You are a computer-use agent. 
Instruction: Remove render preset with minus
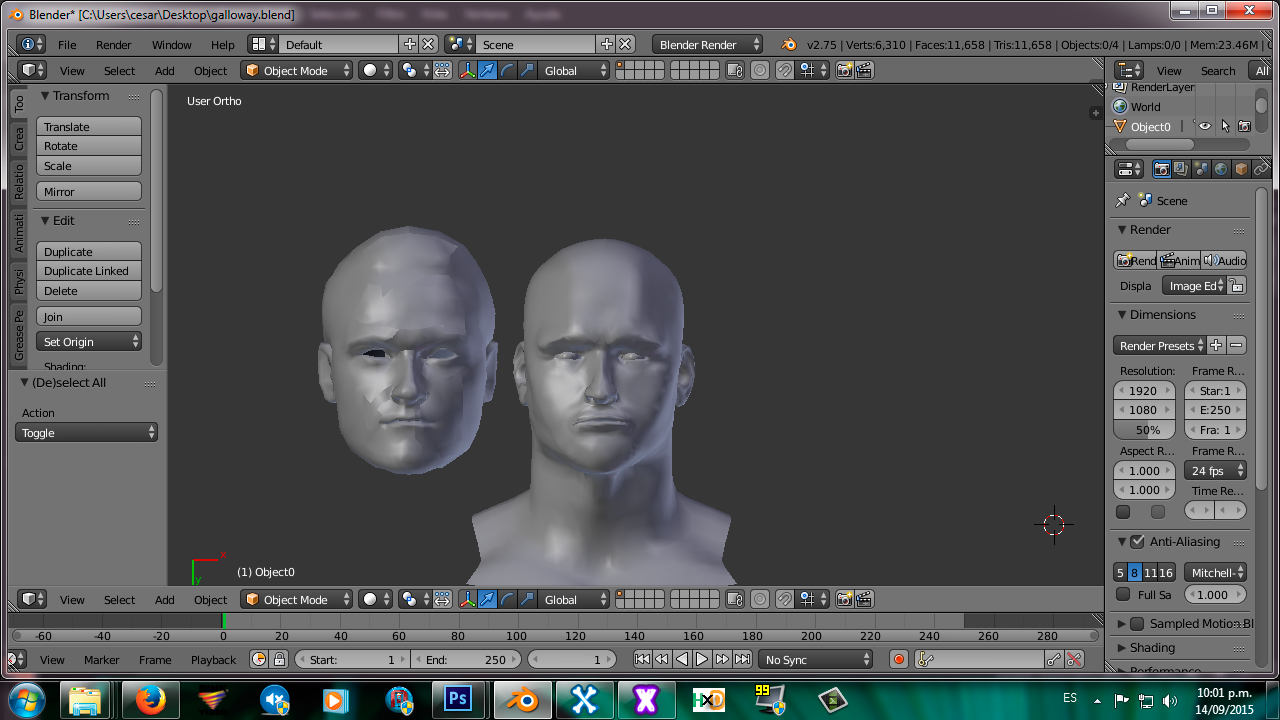point(1237,345)
